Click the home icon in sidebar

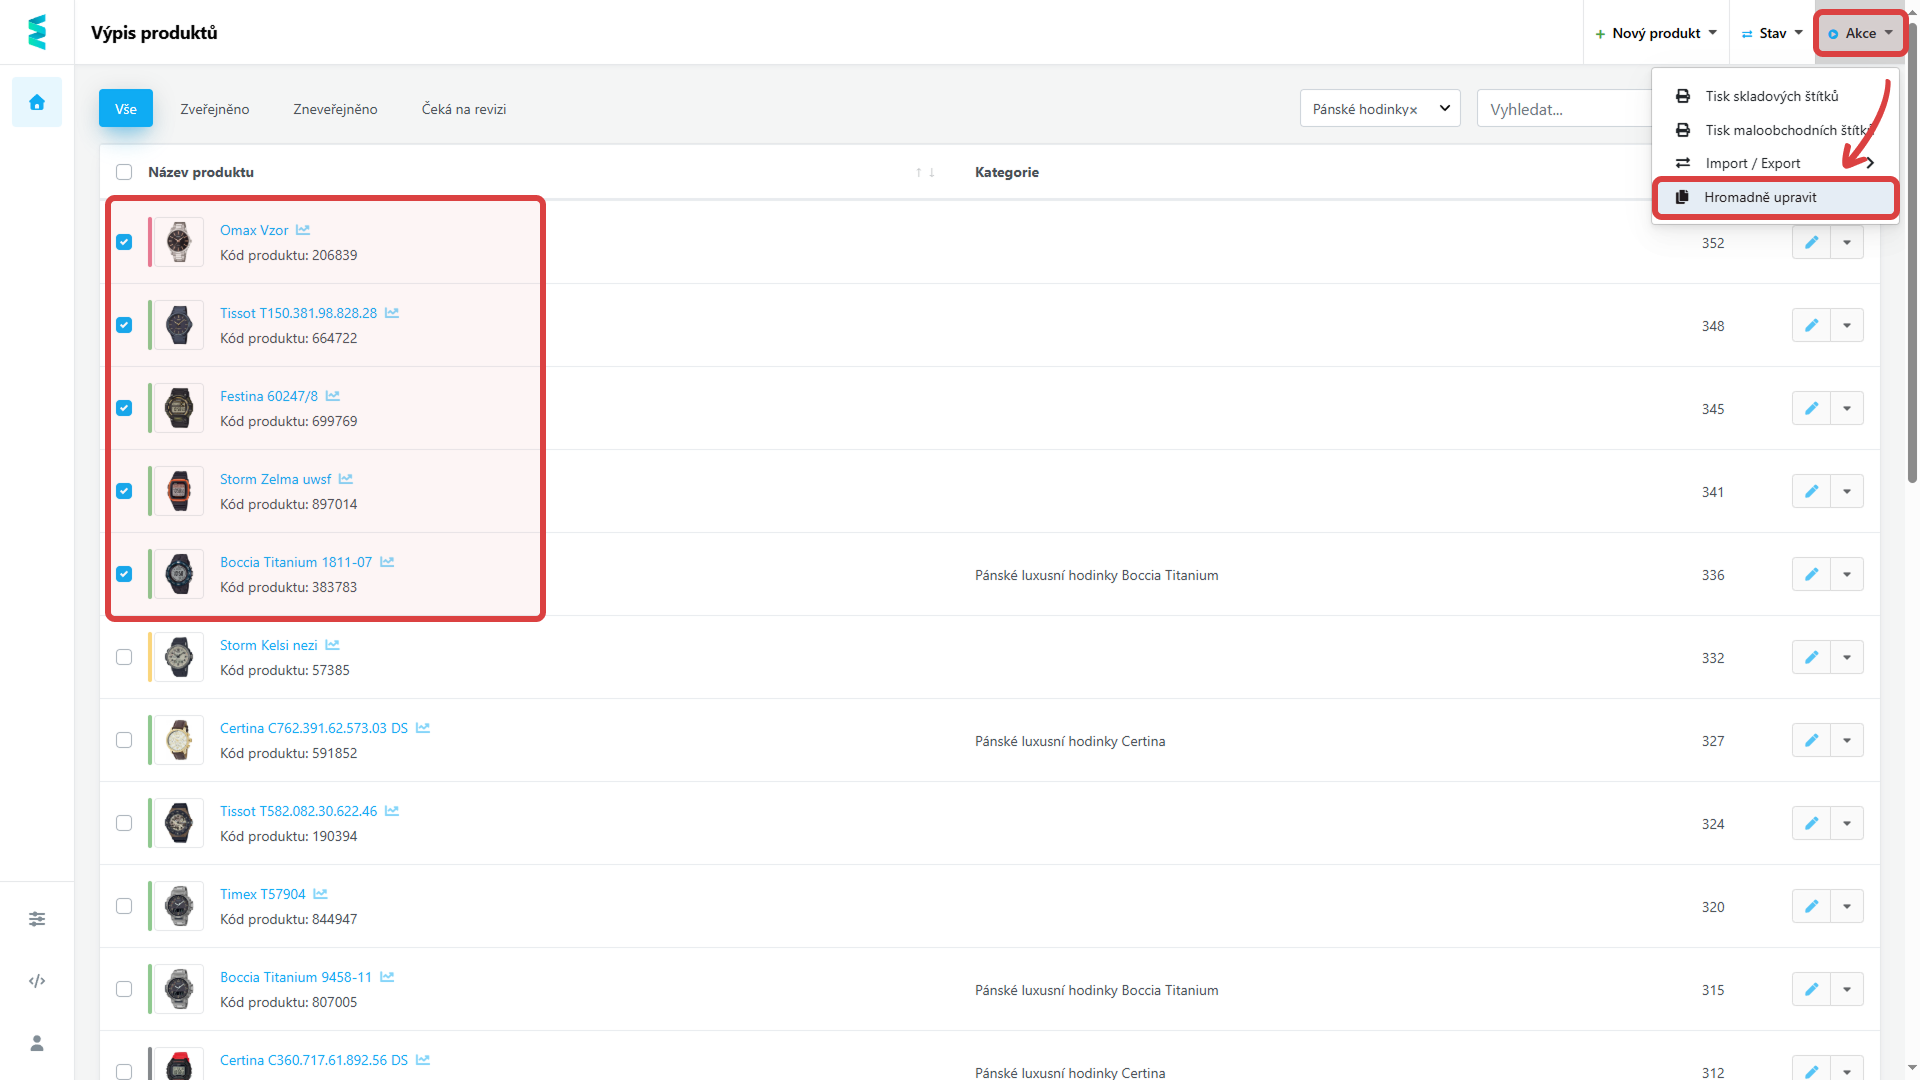pos(37,102)
